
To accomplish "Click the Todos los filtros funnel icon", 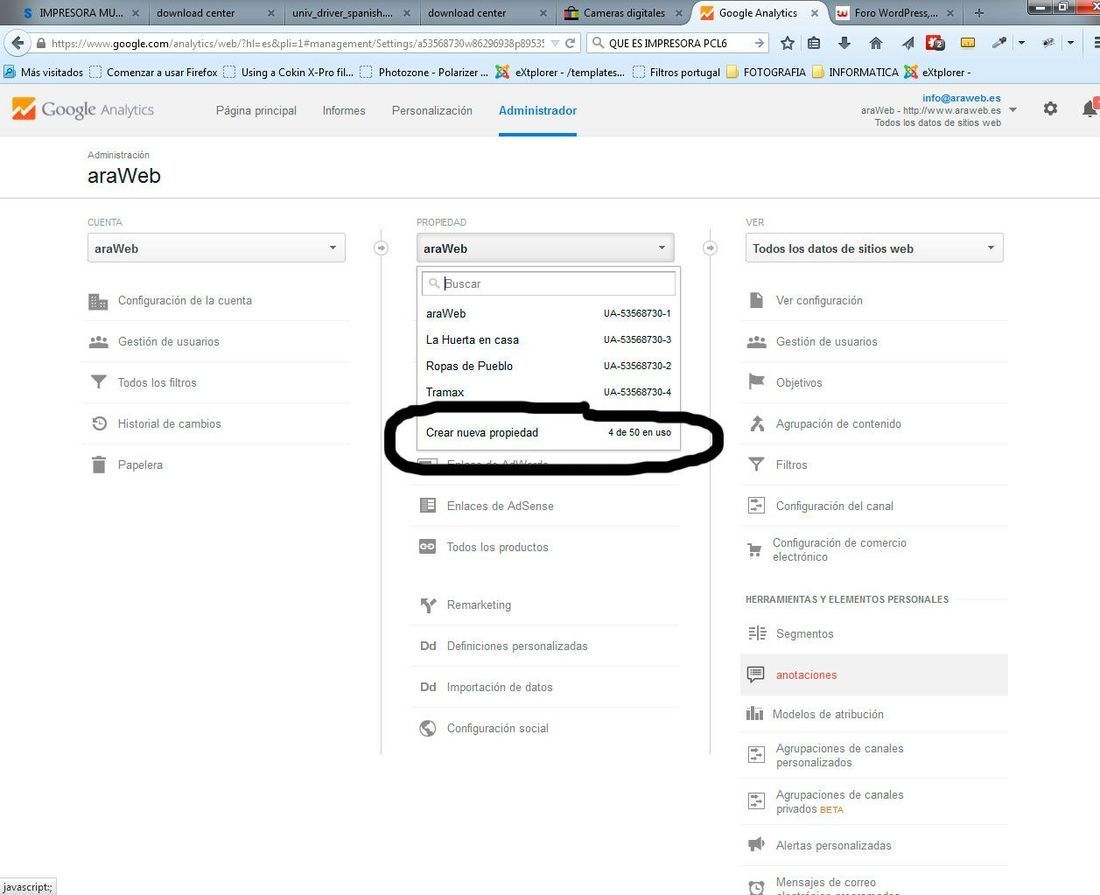I will [99, 382].
